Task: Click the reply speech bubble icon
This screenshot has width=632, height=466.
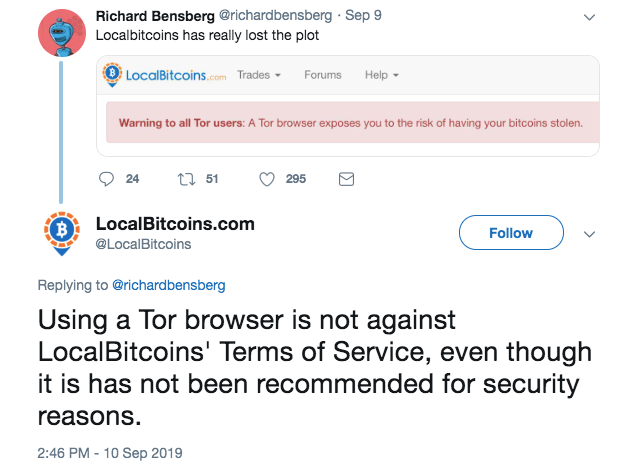Action: (x=106, y=179)
